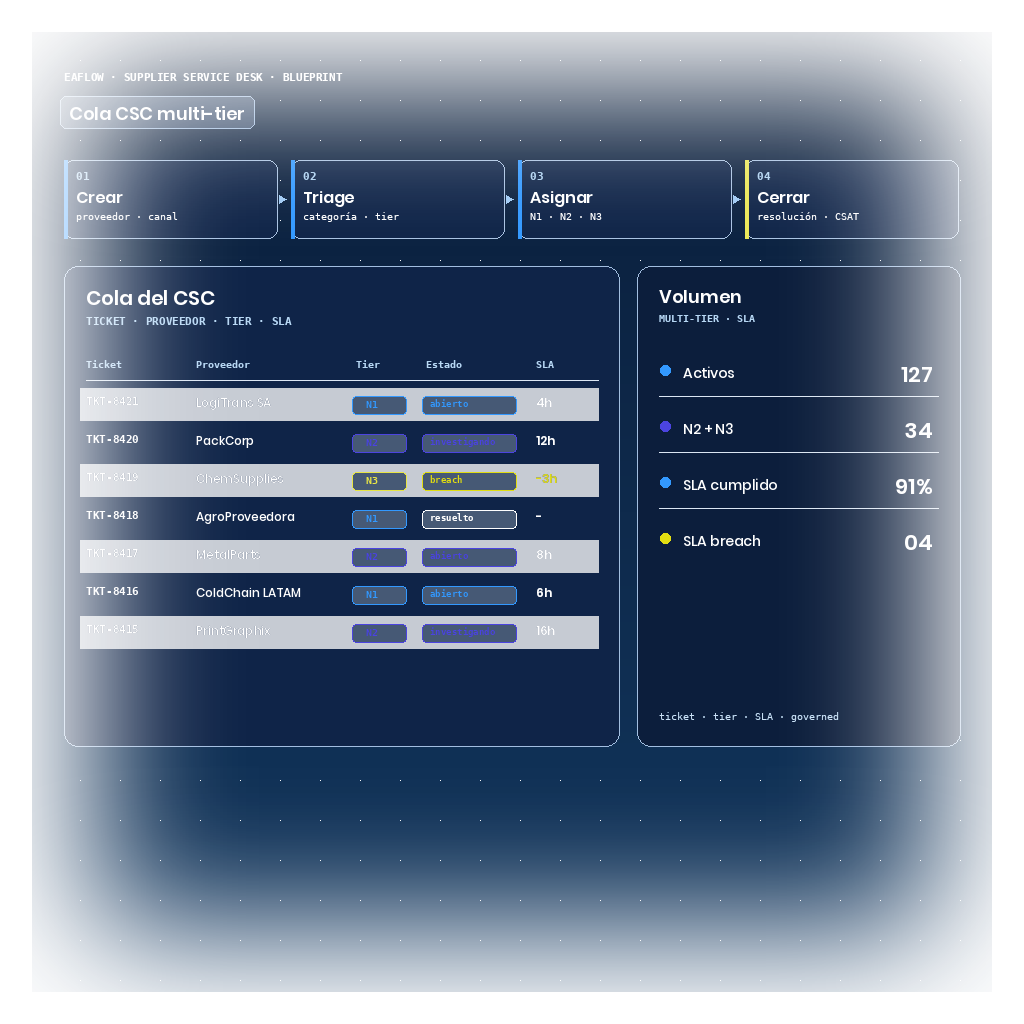
Task: Click the MetalParts provider name
Action: click(228, 554)
